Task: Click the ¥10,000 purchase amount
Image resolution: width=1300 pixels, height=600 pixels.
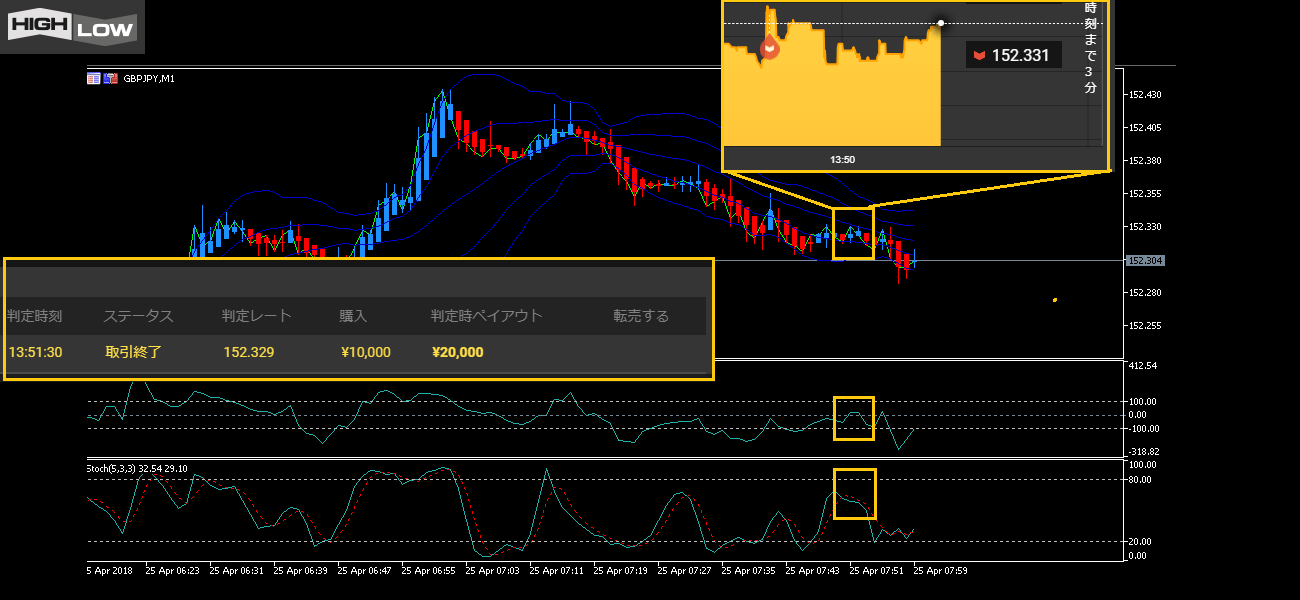Action: 365,352
